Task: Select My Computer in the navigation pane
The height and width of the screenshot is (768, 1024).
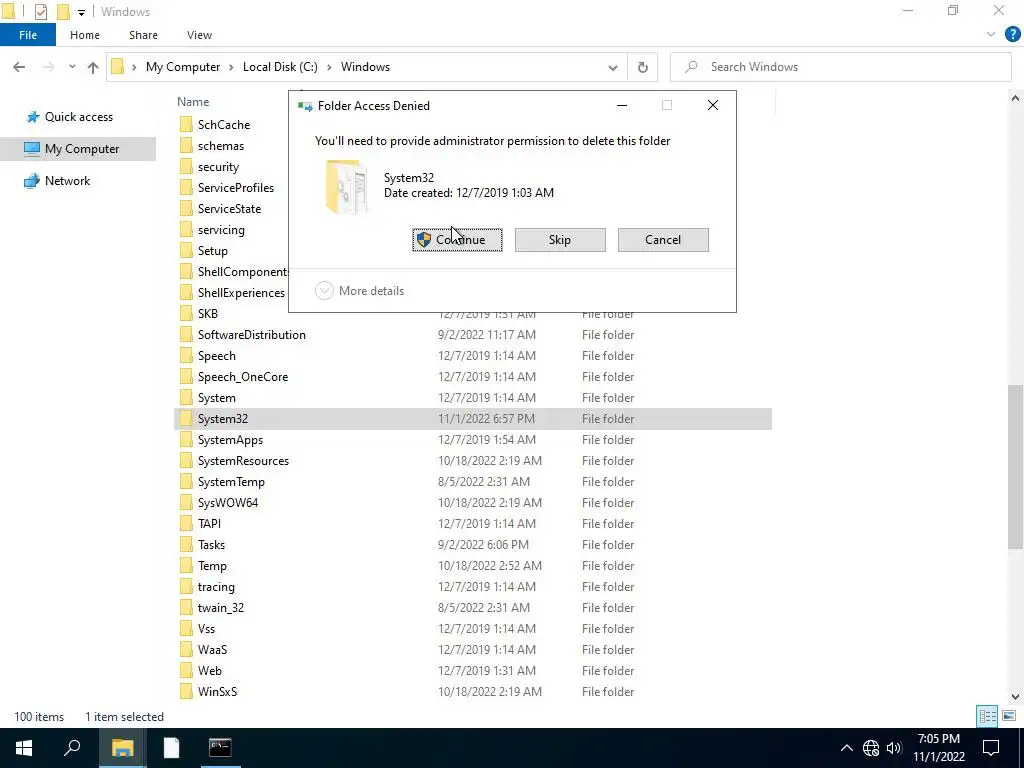Action: click(x=78, y=149)
